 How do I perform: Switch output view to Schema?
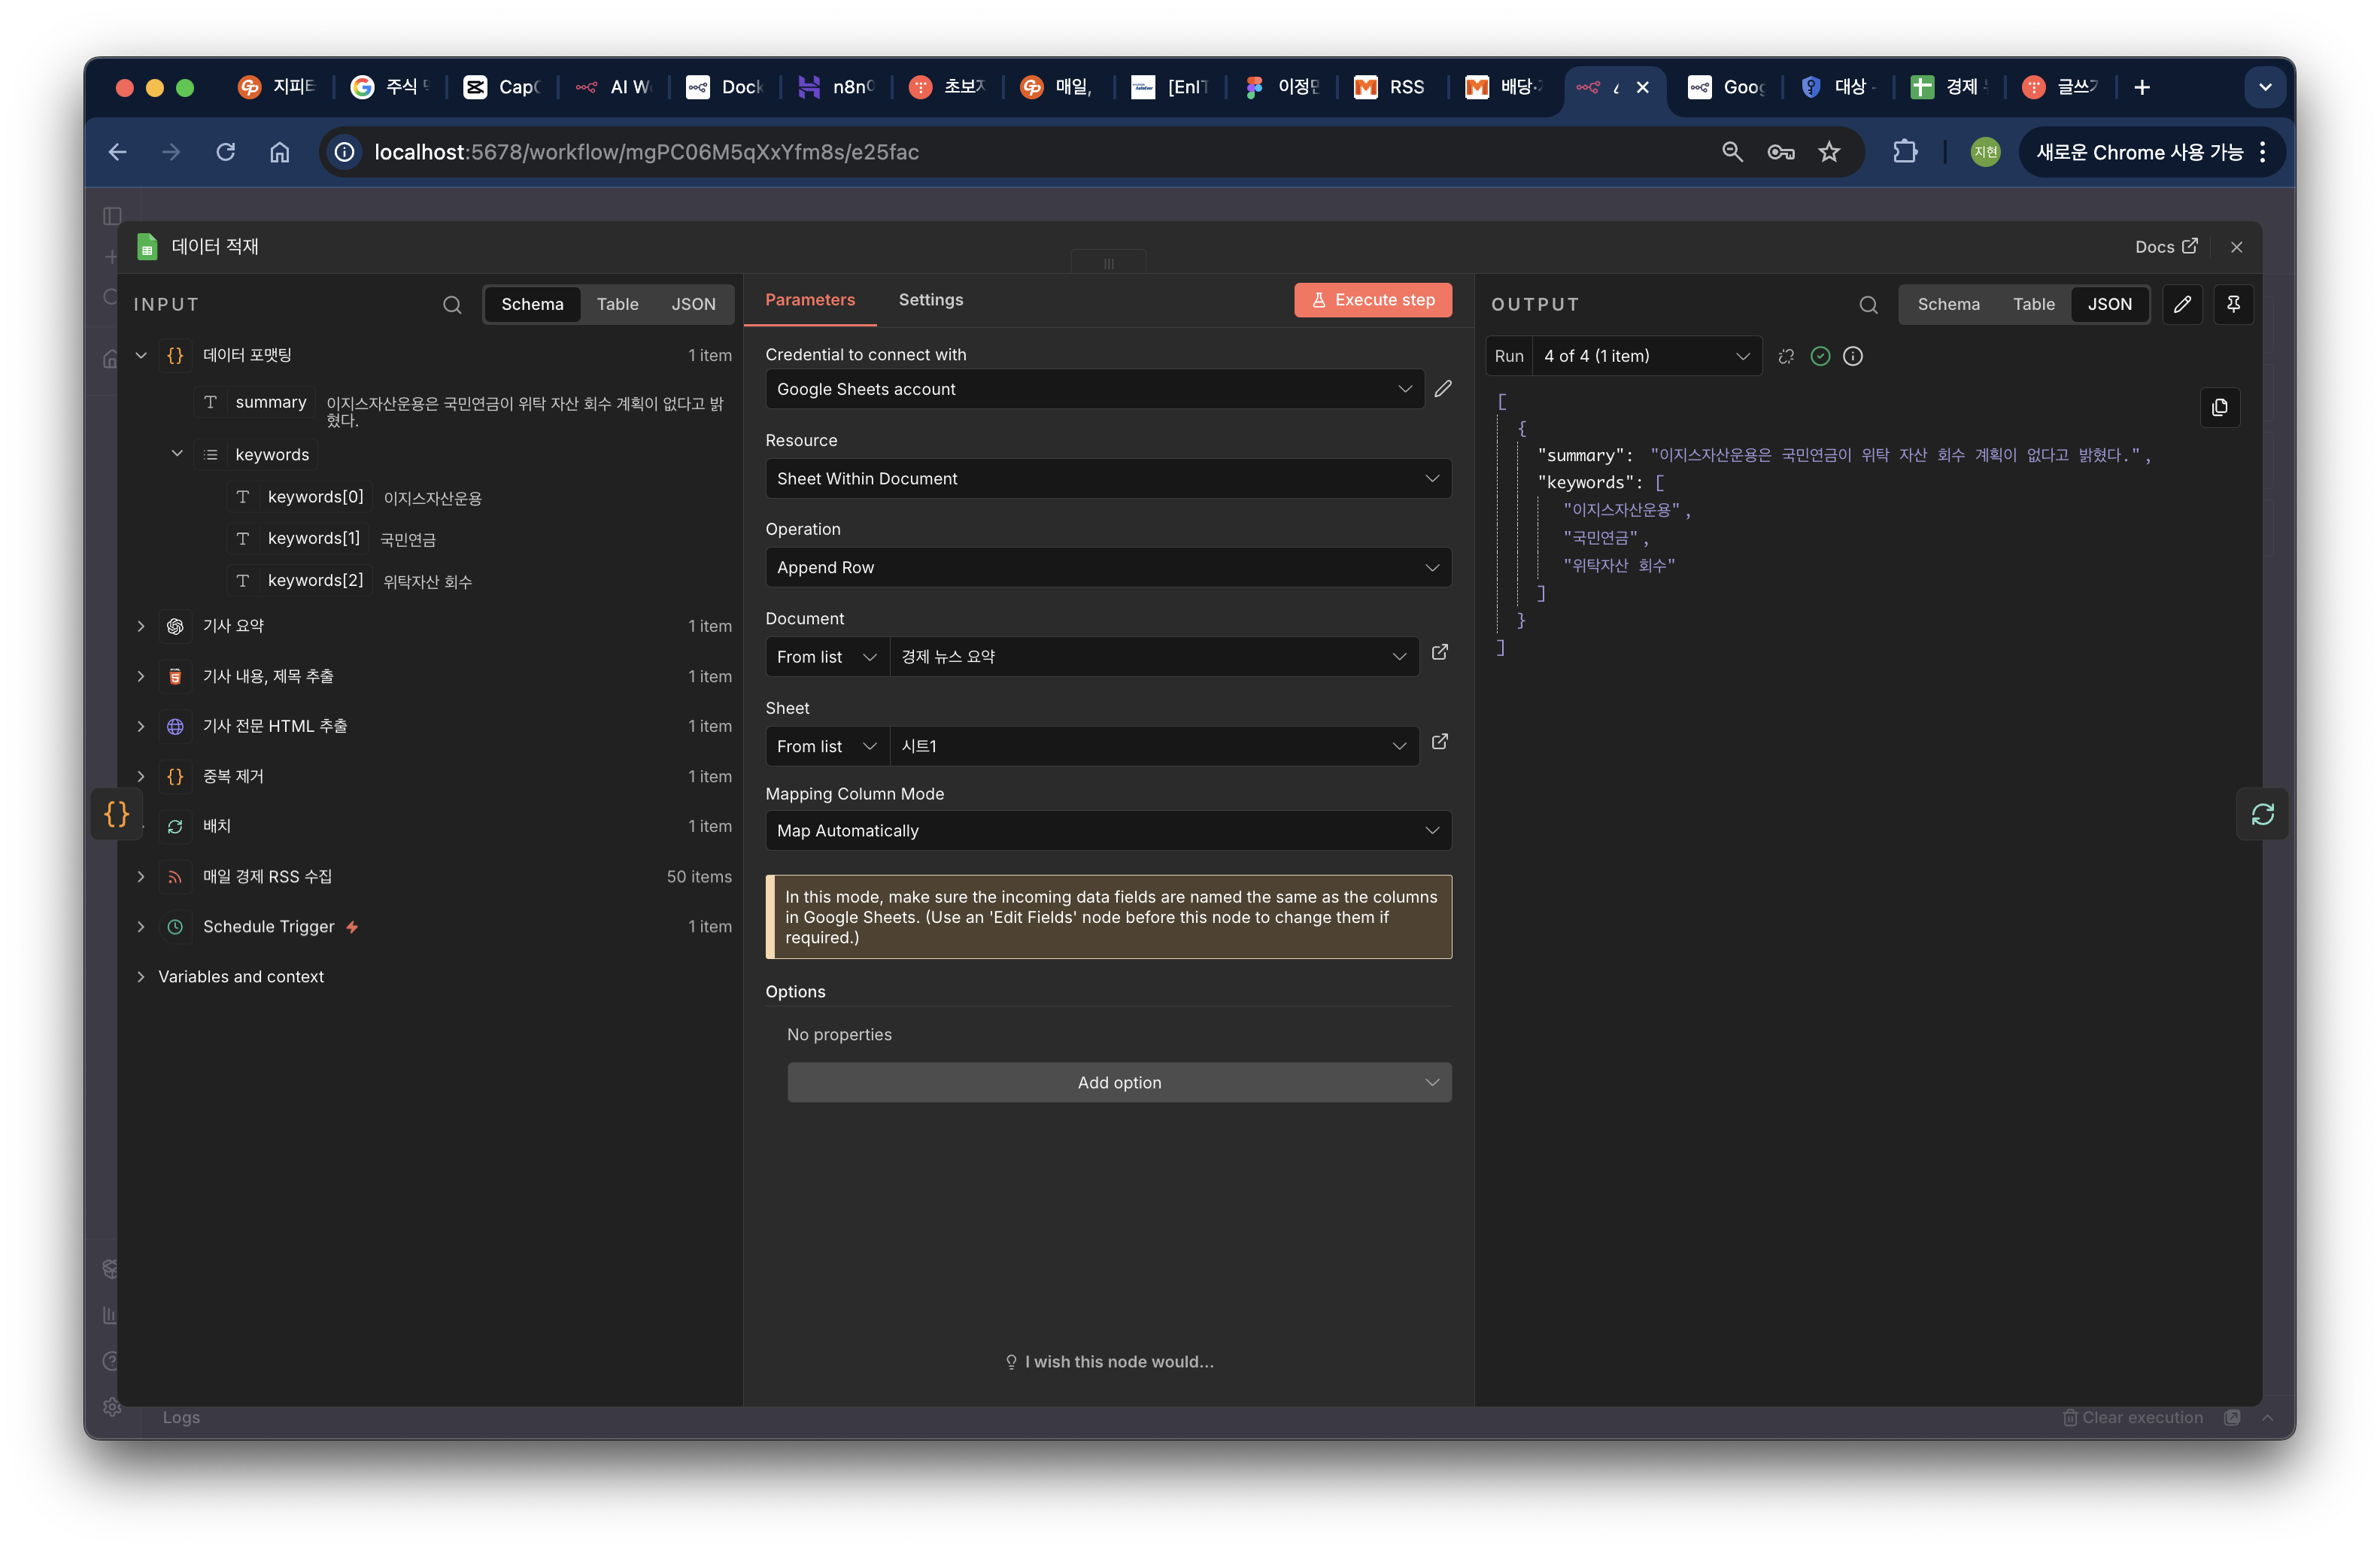point(1948,304)
